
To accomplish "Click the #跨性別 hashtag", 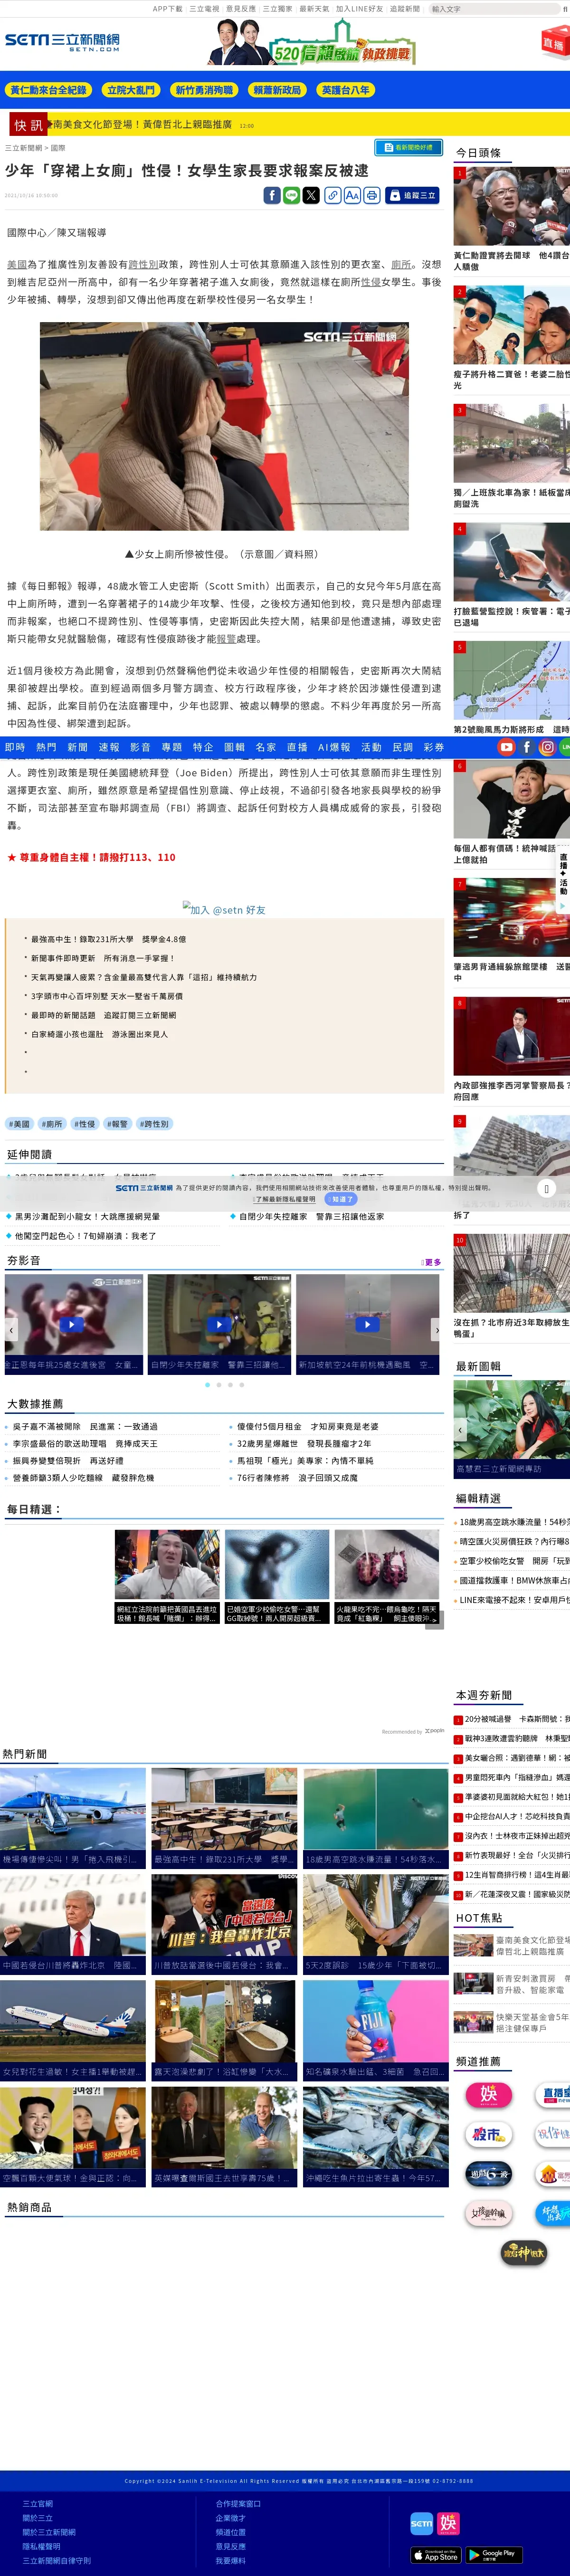I will coord(154,1124).
